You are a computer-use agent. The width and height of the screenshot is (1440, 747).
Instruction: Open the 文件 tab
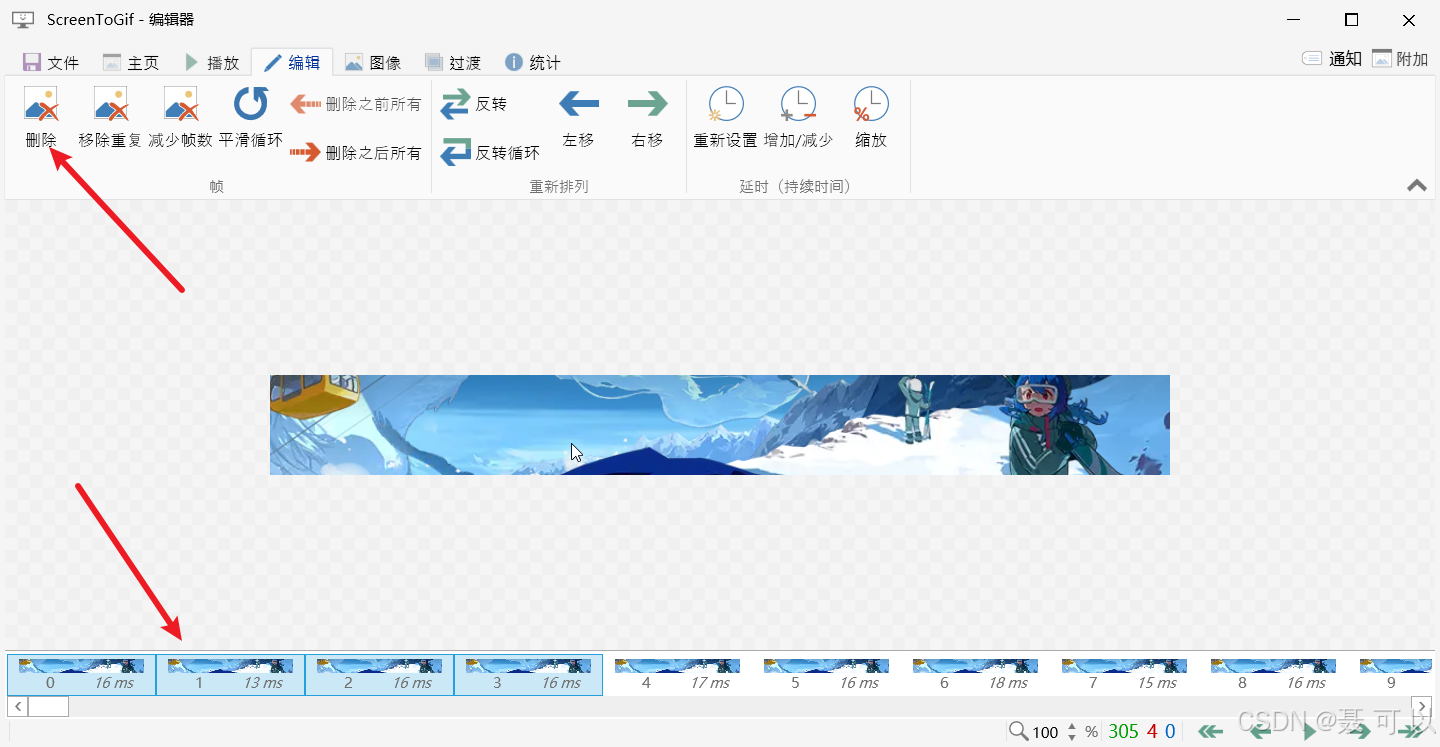coord(51,62)
